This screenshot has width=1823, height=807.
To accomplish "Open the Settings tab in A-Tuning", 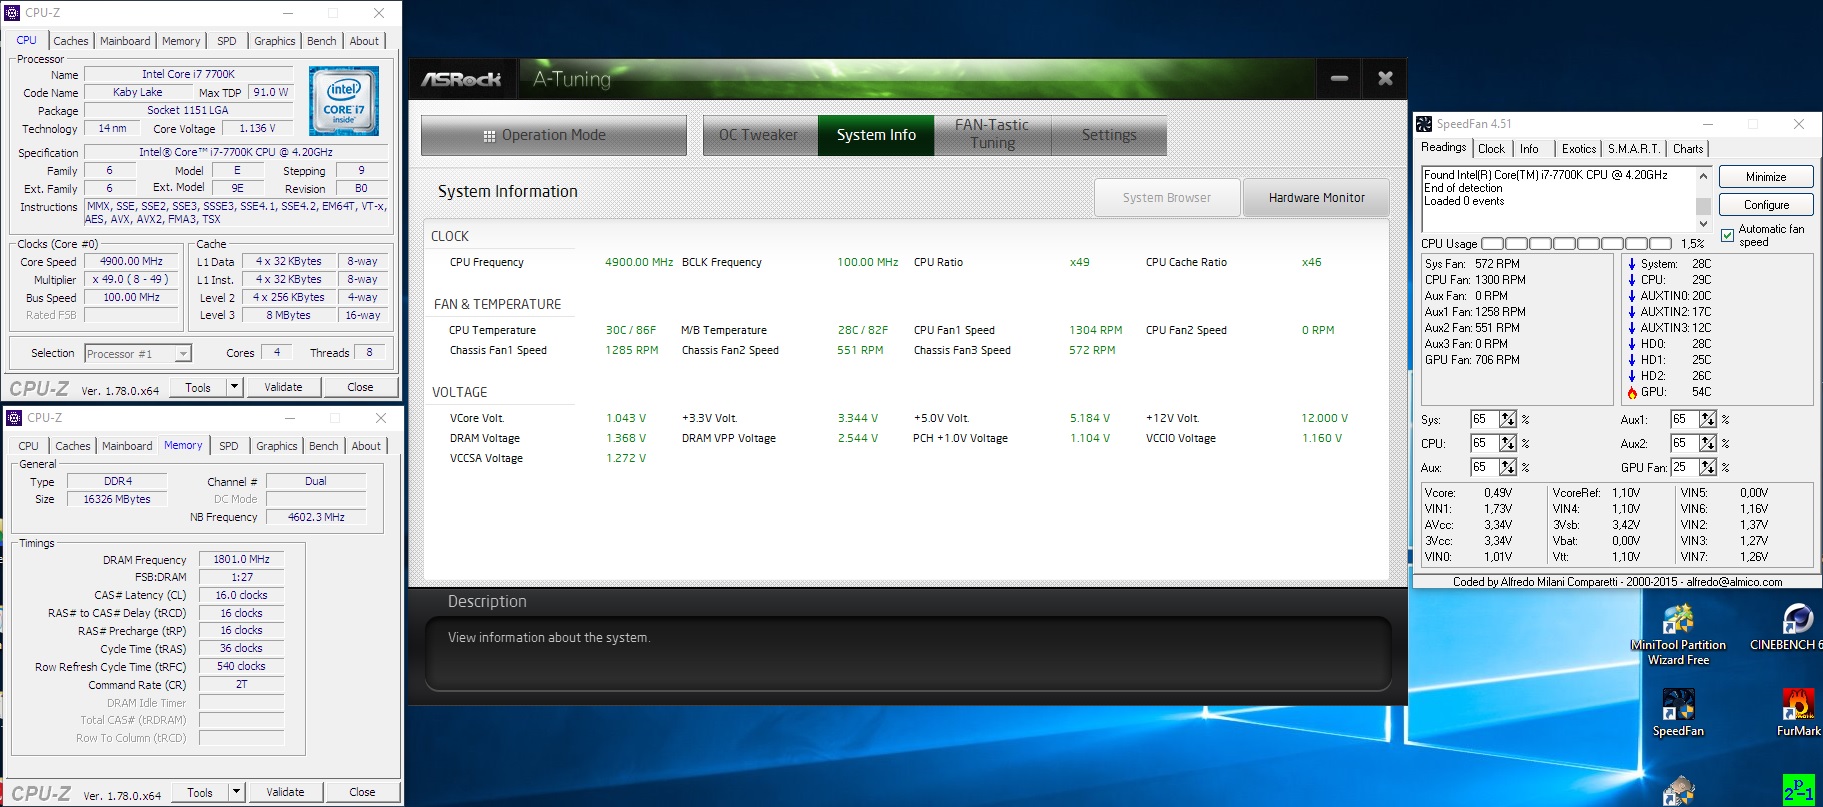I will pyautogui.click(x=1109, y=135).
